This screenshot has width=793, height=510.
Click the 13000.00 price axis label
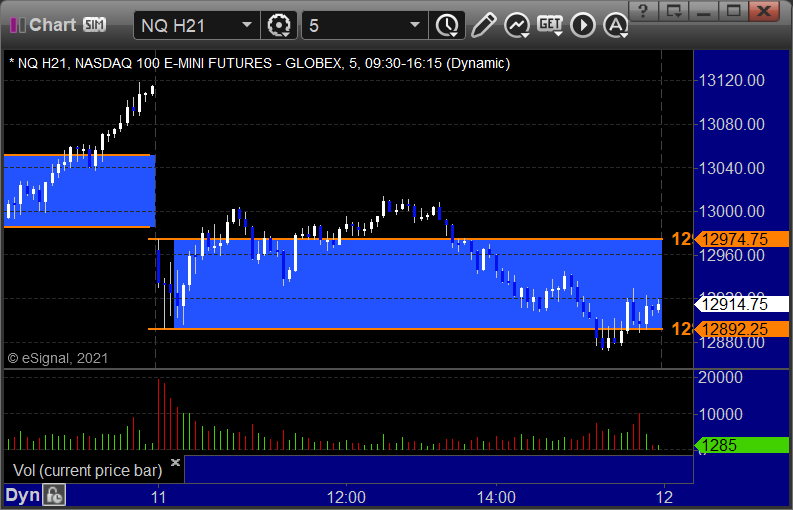[731, 211]
